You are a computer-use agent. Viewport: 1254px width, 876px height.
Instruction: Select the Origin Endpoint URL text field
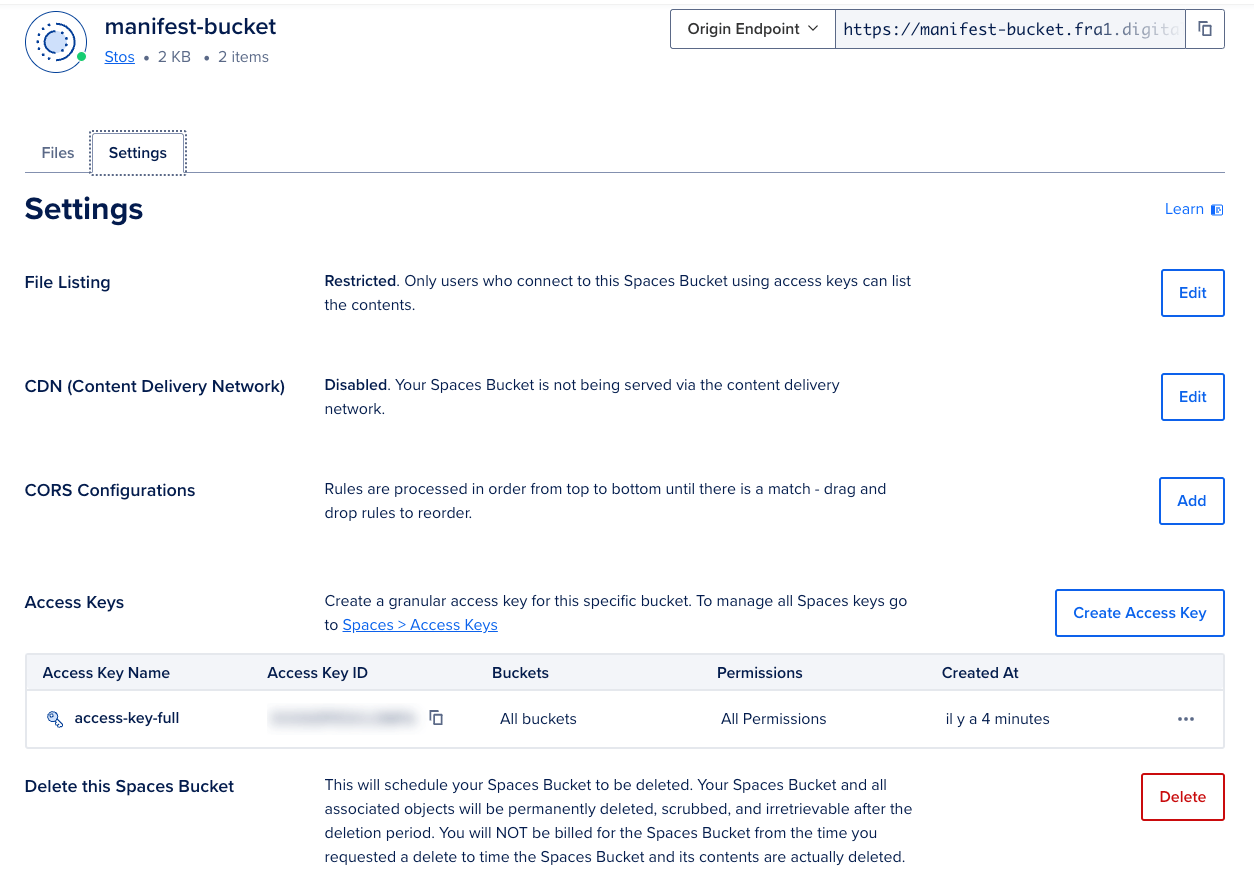tap(1010, 28)
